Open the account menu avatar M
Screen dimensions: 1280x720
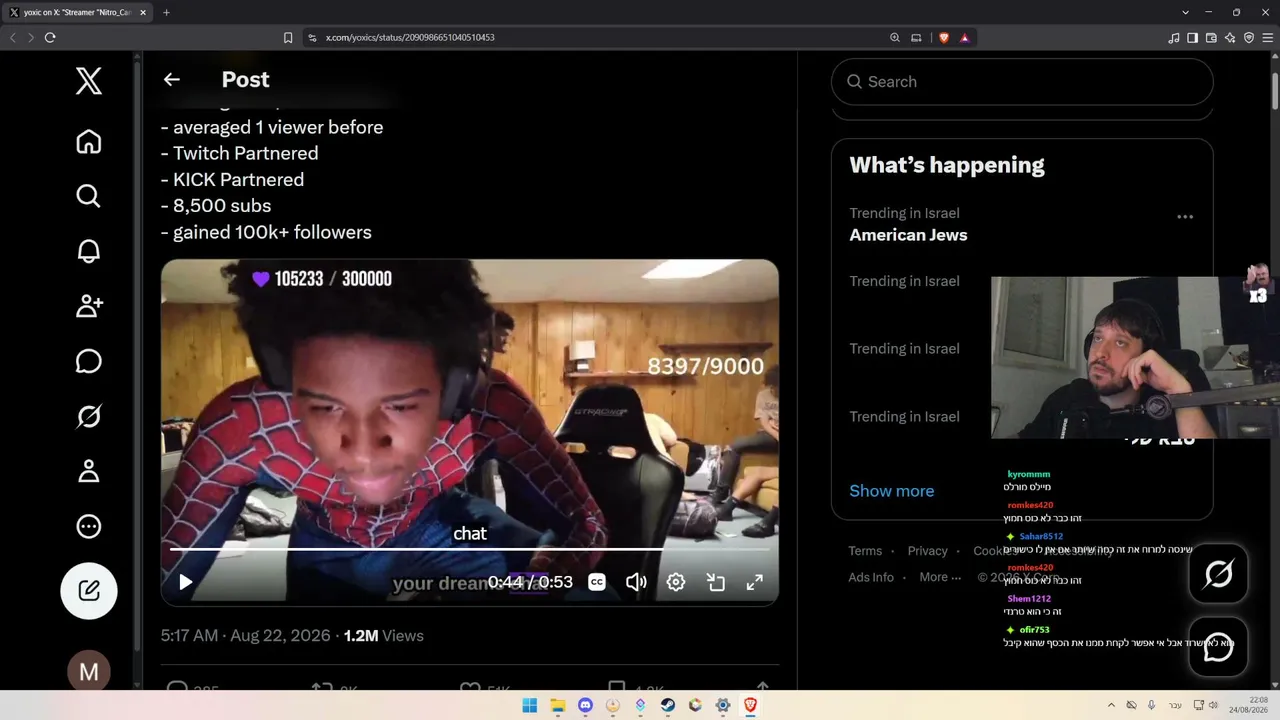pos(89,672)
